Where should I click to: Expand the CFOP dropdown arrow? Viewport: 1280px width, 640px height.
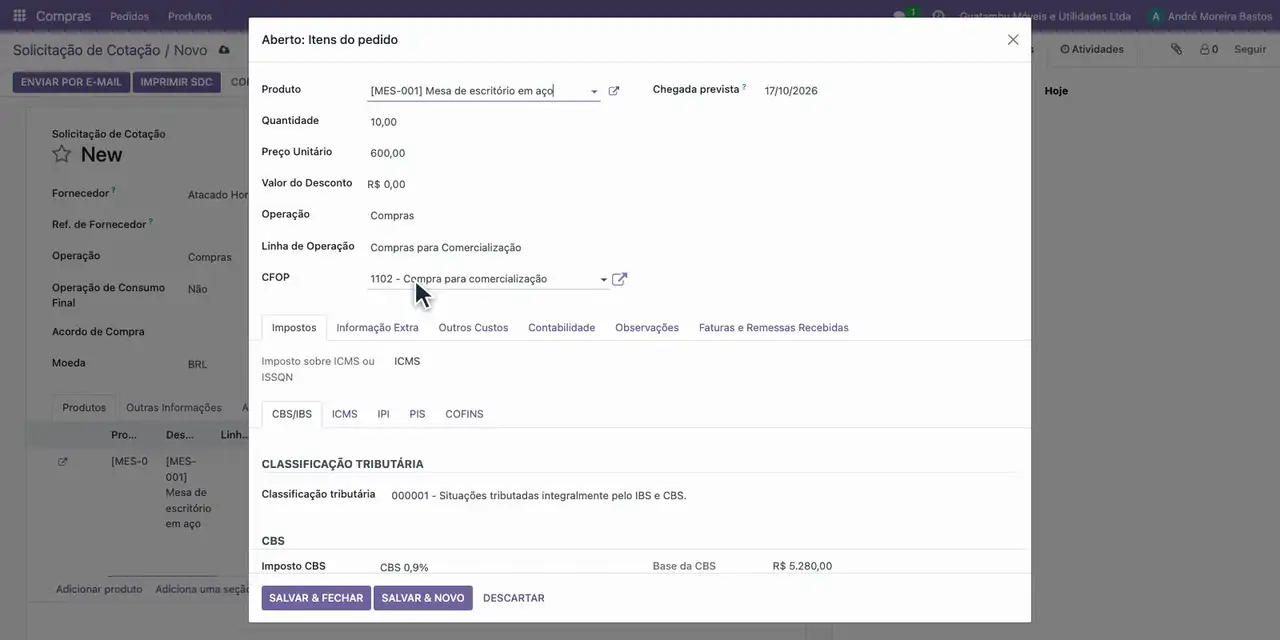603,280
